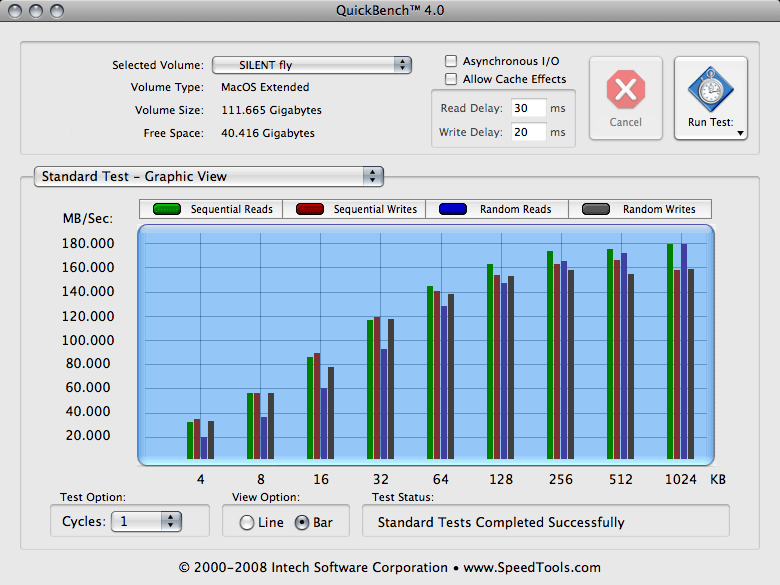This screenshot has height=585, width=780.
Task: Click the Read Delay input field
Action: (x=527, y=108)
